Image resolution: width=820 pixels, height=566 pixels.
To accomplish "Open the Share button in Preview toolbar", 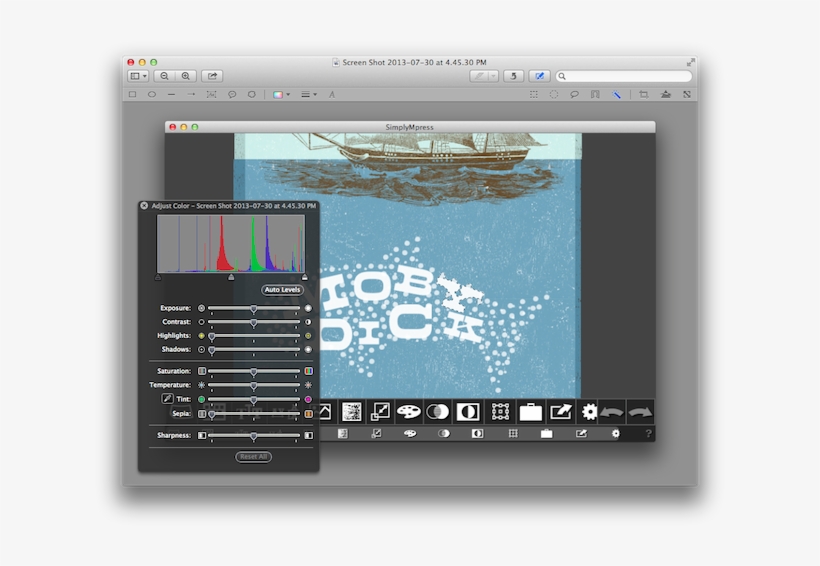I will tap(212, 76).
